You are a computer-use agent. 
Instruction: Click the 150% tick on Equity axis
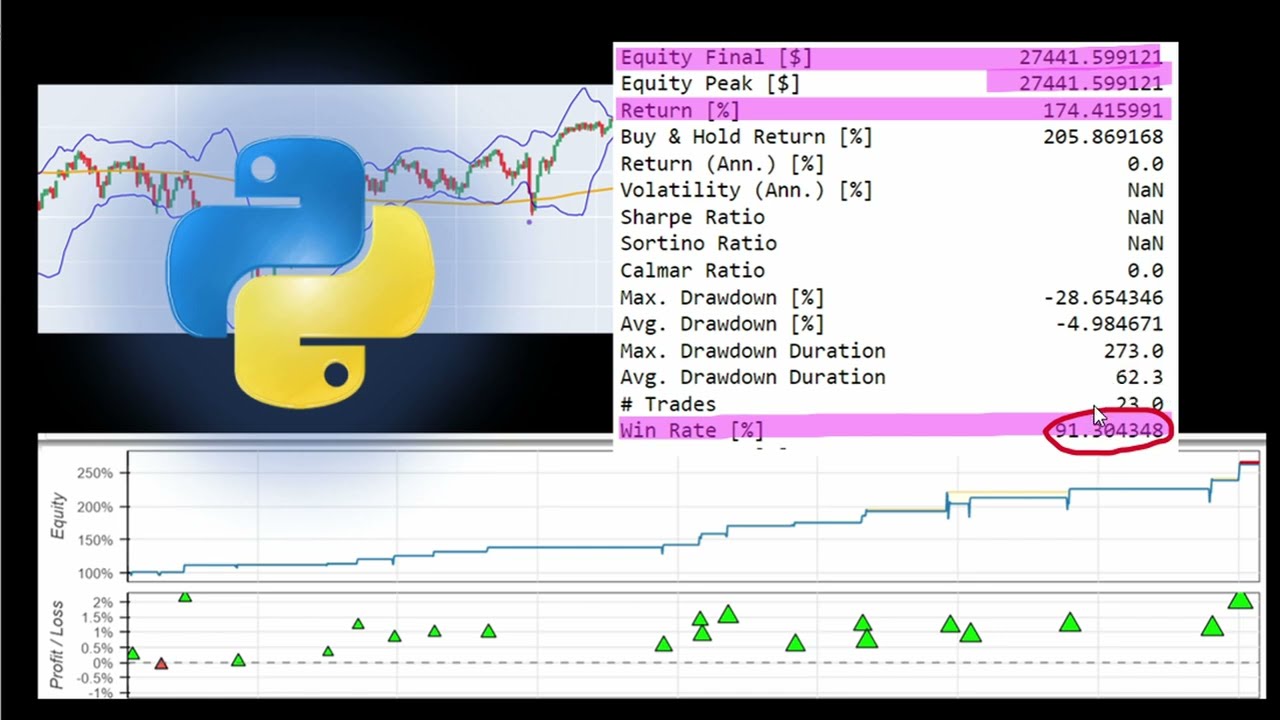[94, 540]
